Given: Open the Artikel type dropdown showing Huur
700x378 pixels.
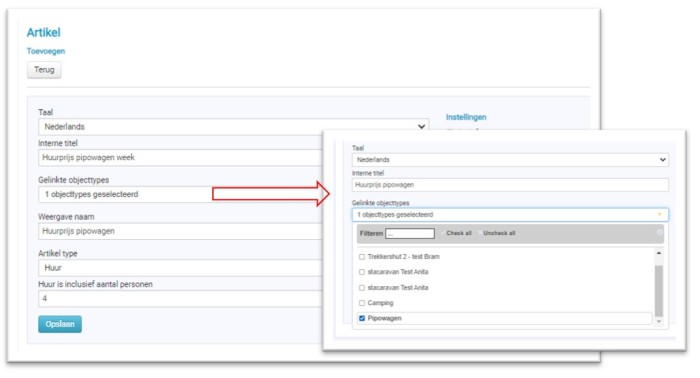Looking at the screenshot, I should (x=181, y=268).
